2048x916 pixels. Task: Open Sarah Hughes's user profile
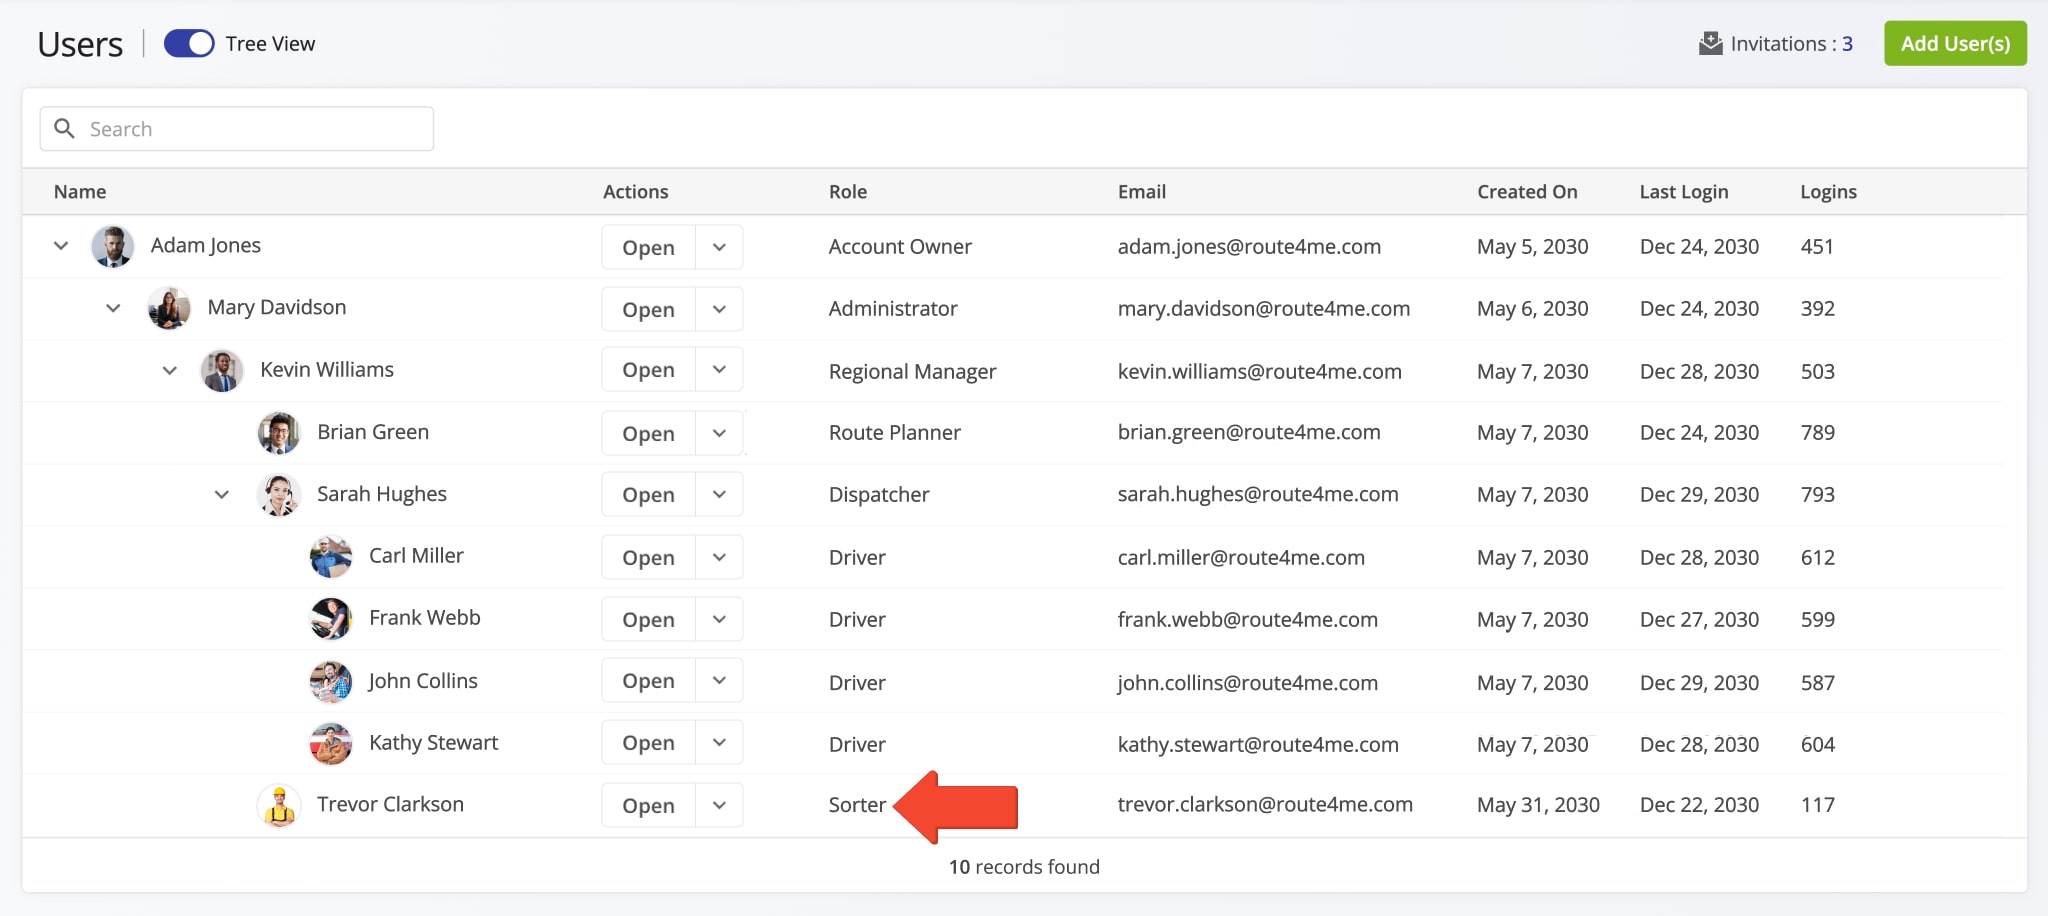click(648, 494)
